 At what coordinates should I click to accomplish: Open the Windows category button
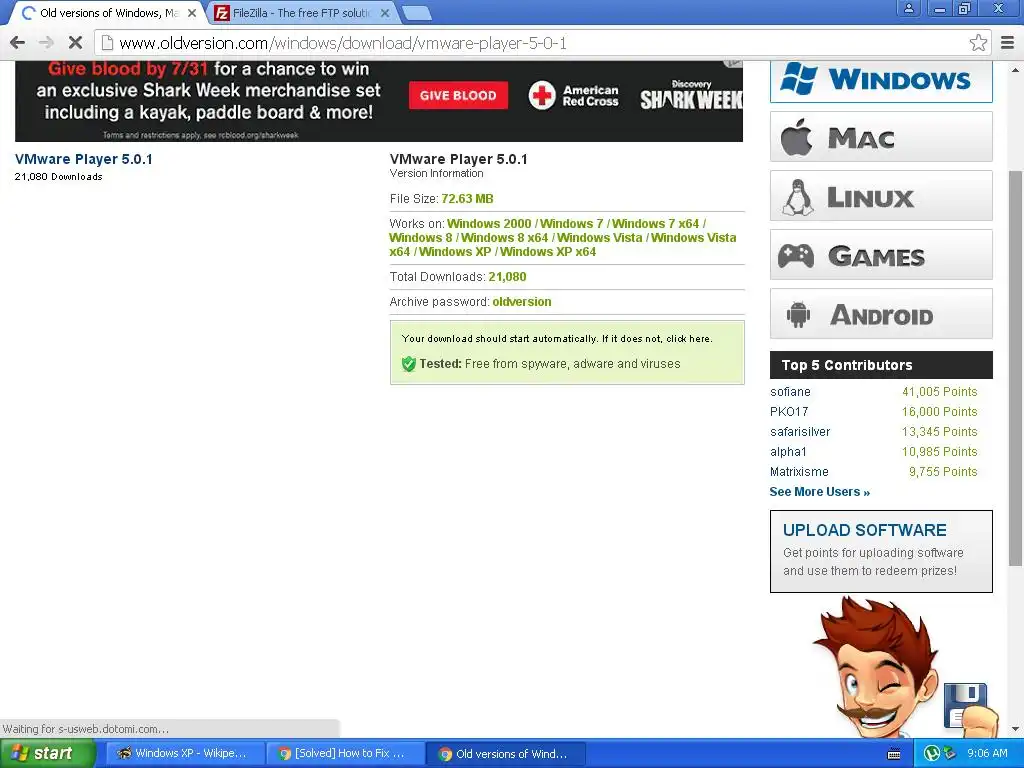881,80
